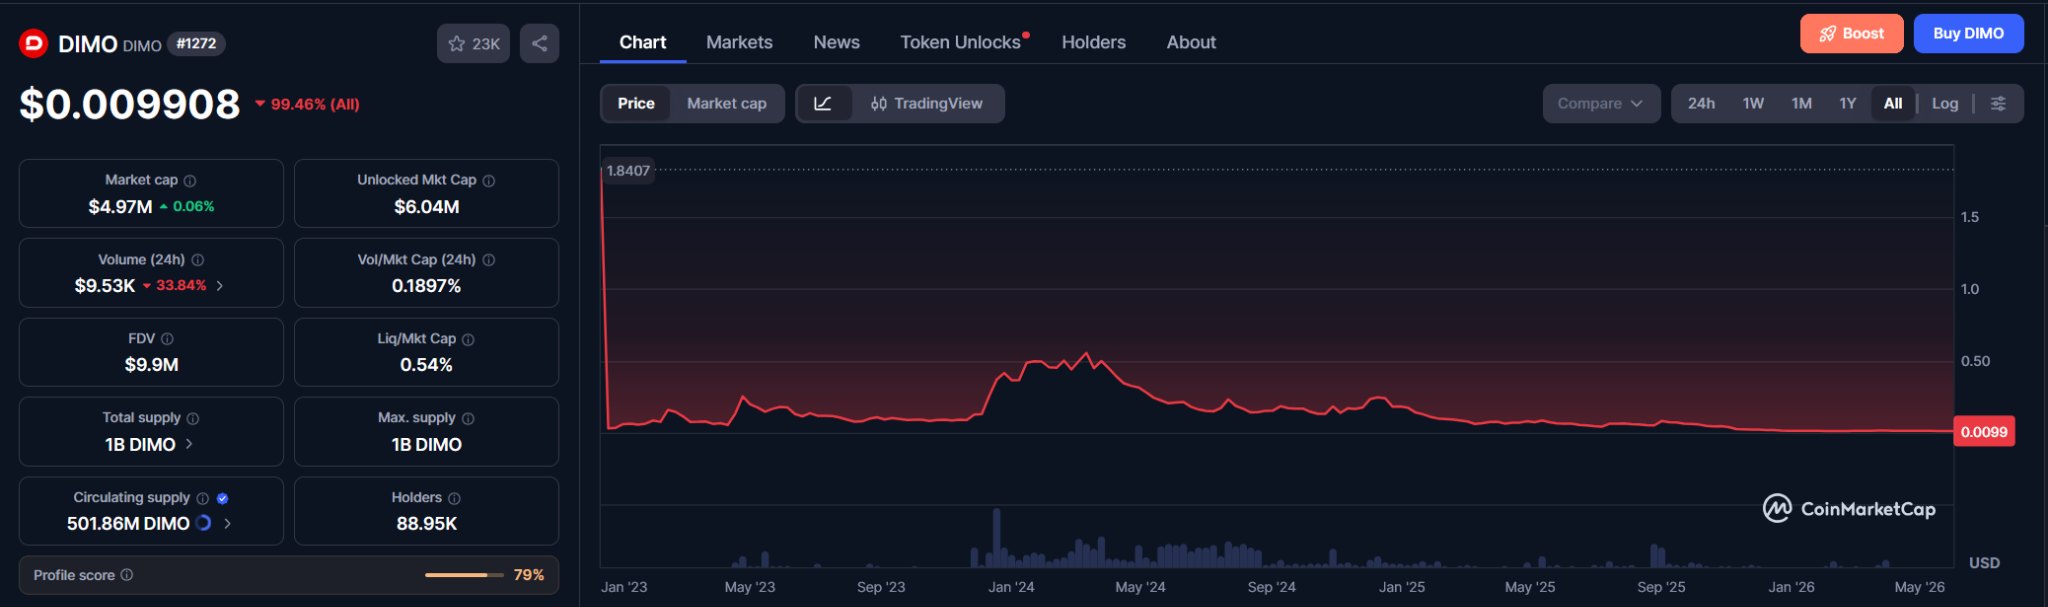Viewport: 2048px width, 607px height.
Task: Open Market cap info icon
Action: 190,181
